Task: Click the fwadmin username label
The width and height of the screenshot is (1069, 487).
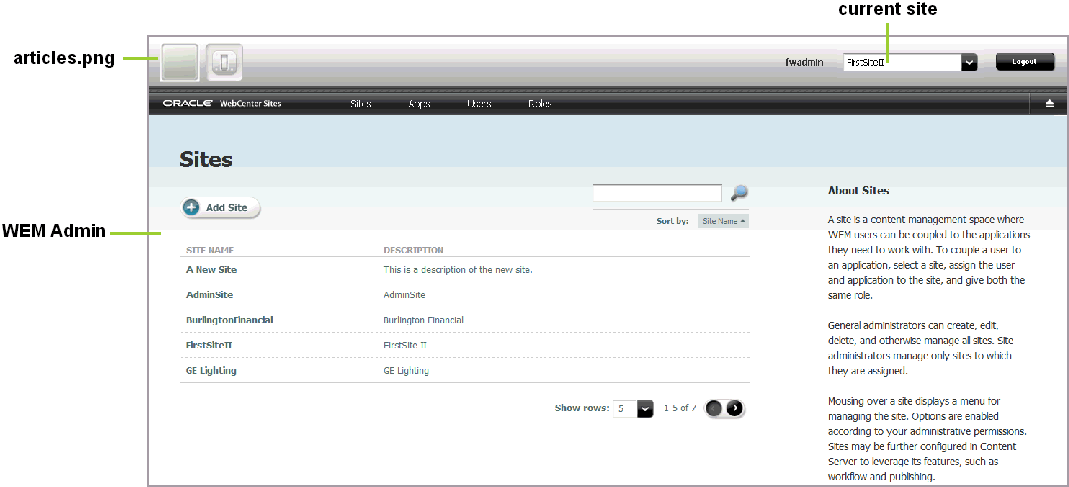Action: [804, 62]
